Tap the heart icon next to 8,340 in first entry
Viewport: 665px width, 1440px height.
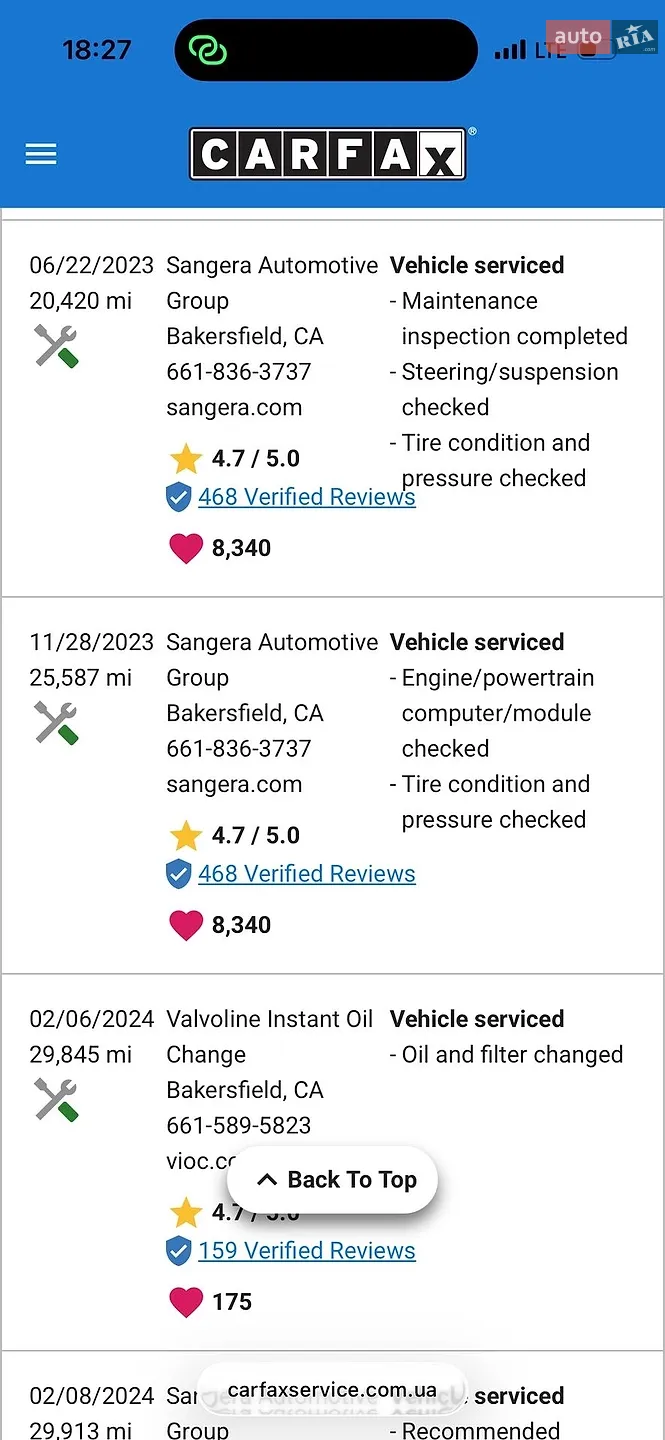click(186, 548)
